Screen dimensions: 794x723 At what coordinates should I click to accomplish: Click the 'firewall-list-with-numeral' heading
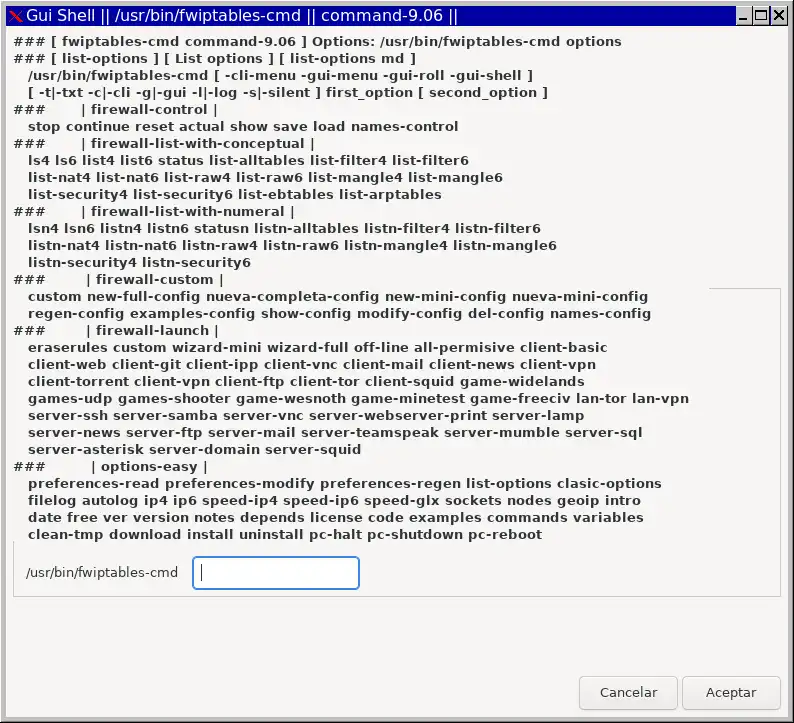(187, 212)
